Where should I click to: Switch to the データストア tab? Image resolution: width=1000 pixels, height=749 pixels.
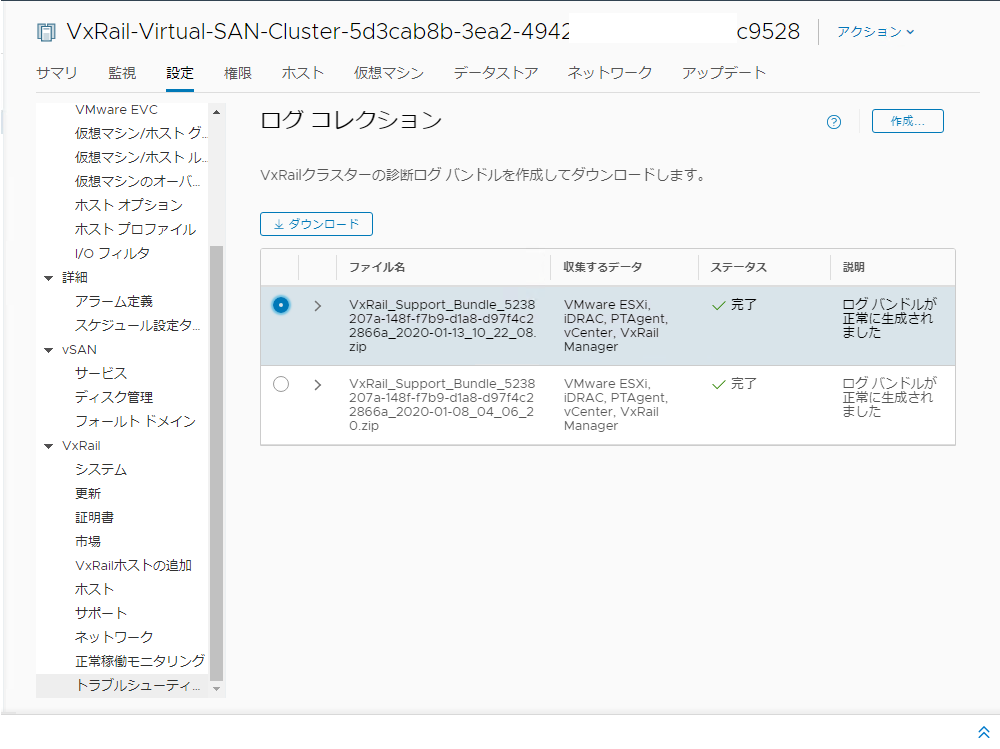tap(496, 73)
